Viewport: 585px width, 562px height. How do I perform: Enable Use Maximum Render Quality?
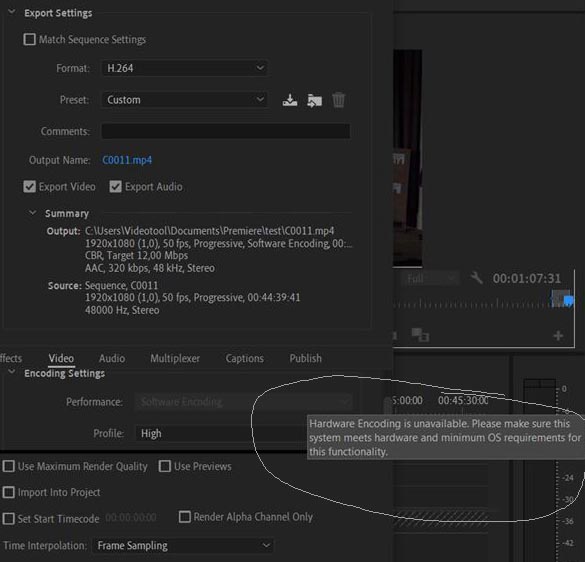pos(8,466)
